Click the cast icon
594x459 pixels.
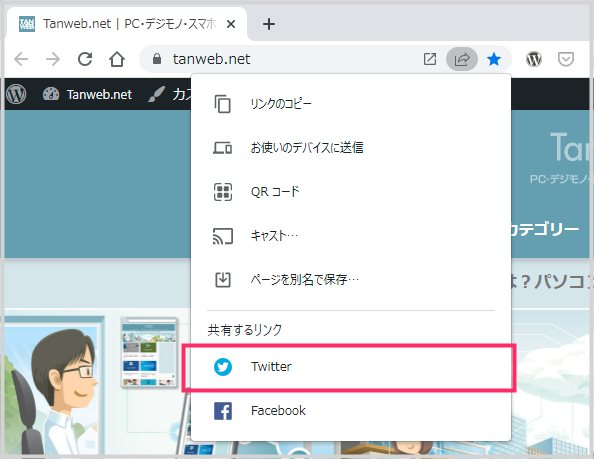[223, 236]
